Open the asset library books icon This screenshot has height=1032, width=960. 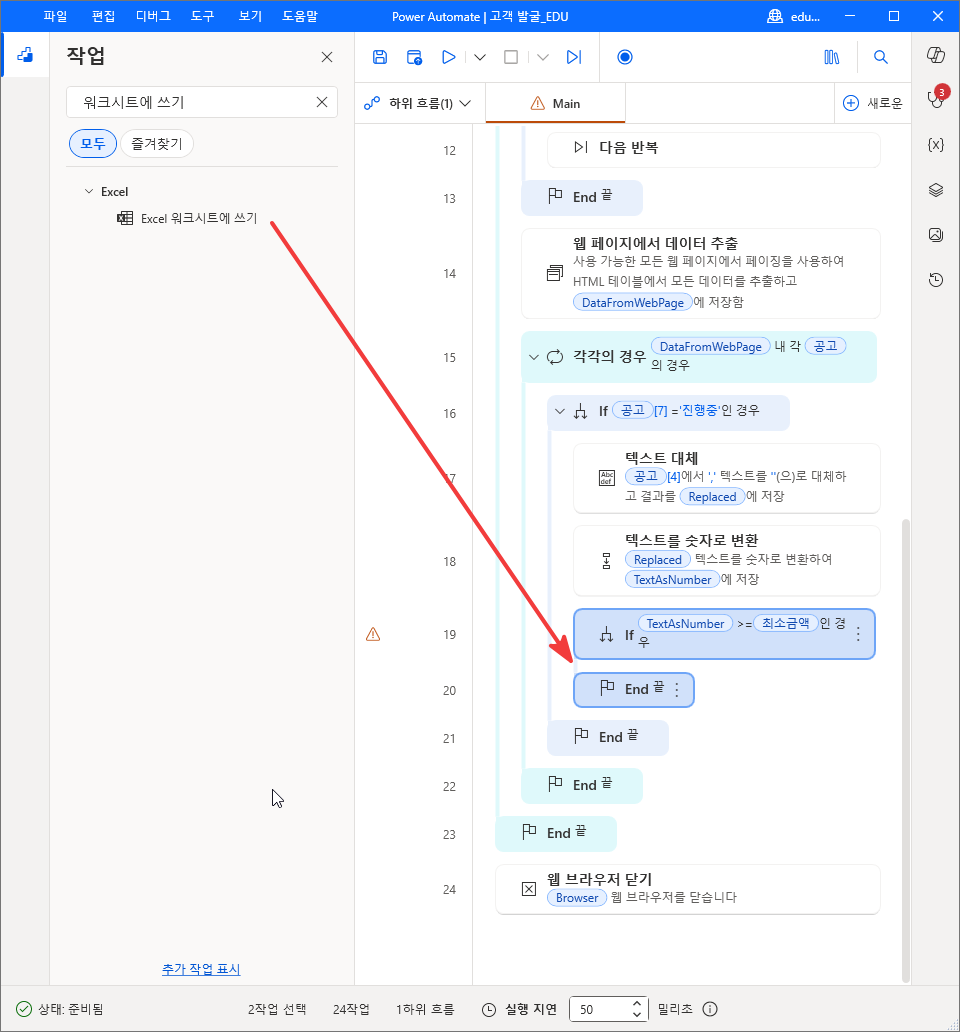(832, 57)
